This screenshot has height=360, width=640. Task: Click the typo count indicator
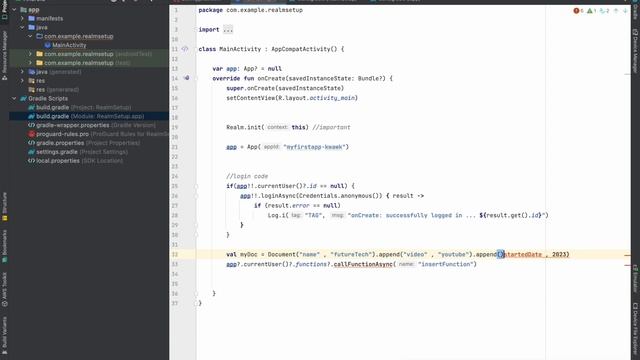(x=604, y=11)
